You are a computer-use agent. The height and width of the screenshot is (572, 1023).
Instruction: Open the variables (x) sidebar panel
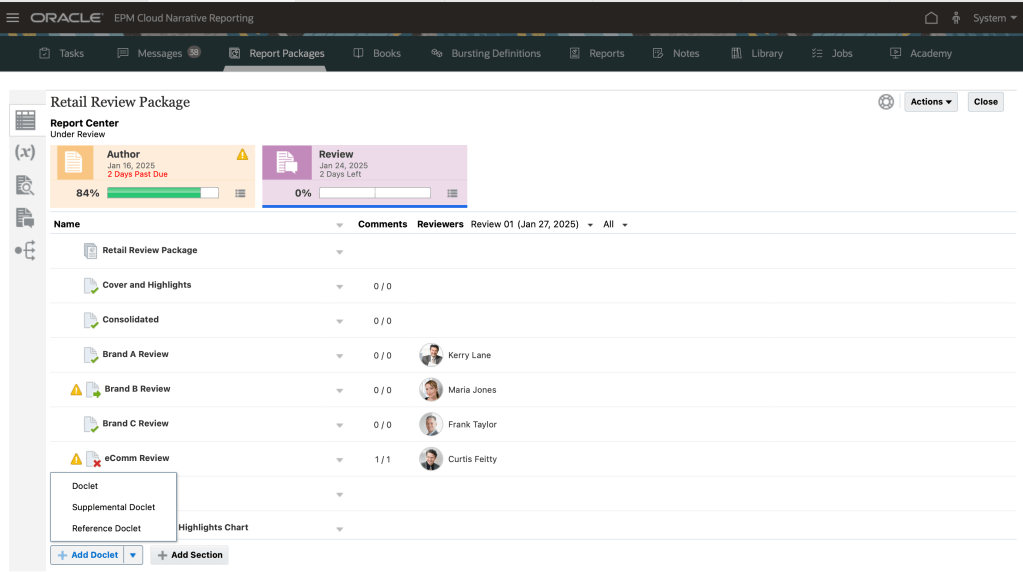pyautogui.click(x=25, y=152)
